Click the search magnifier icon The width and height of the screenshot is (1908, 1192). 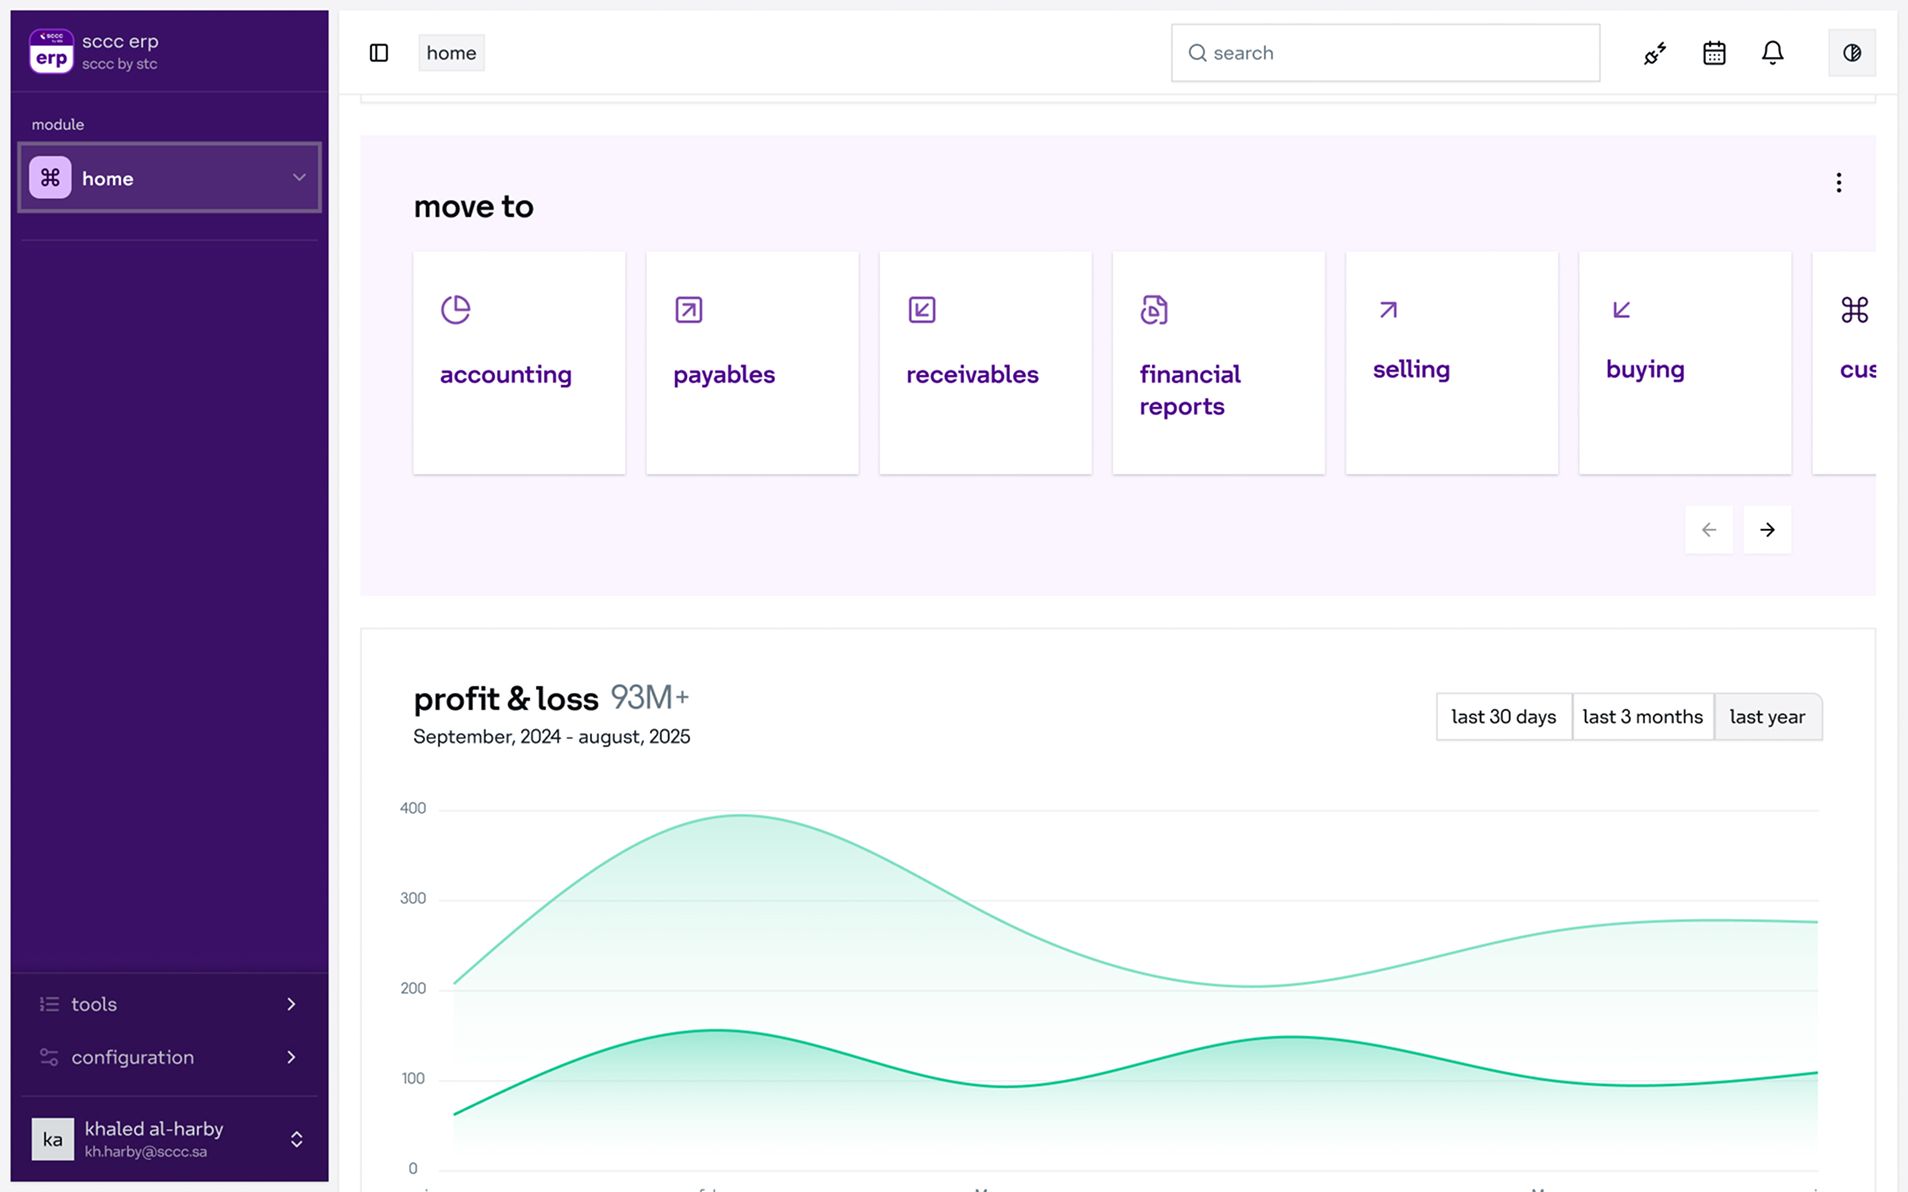(x=1197, y=53)
